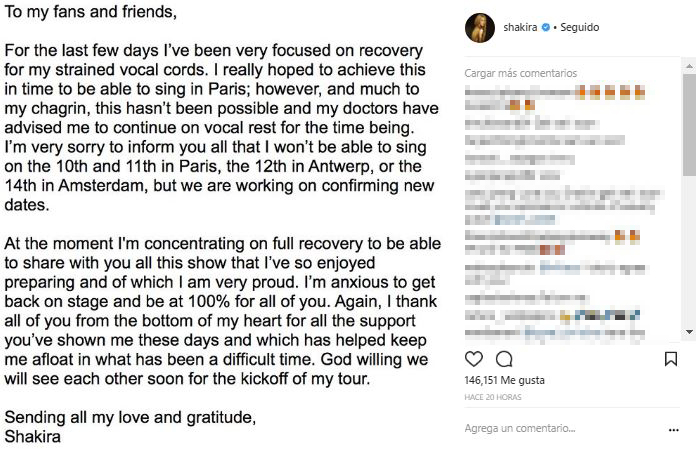Click the blue verified badge

coord(544,28)
